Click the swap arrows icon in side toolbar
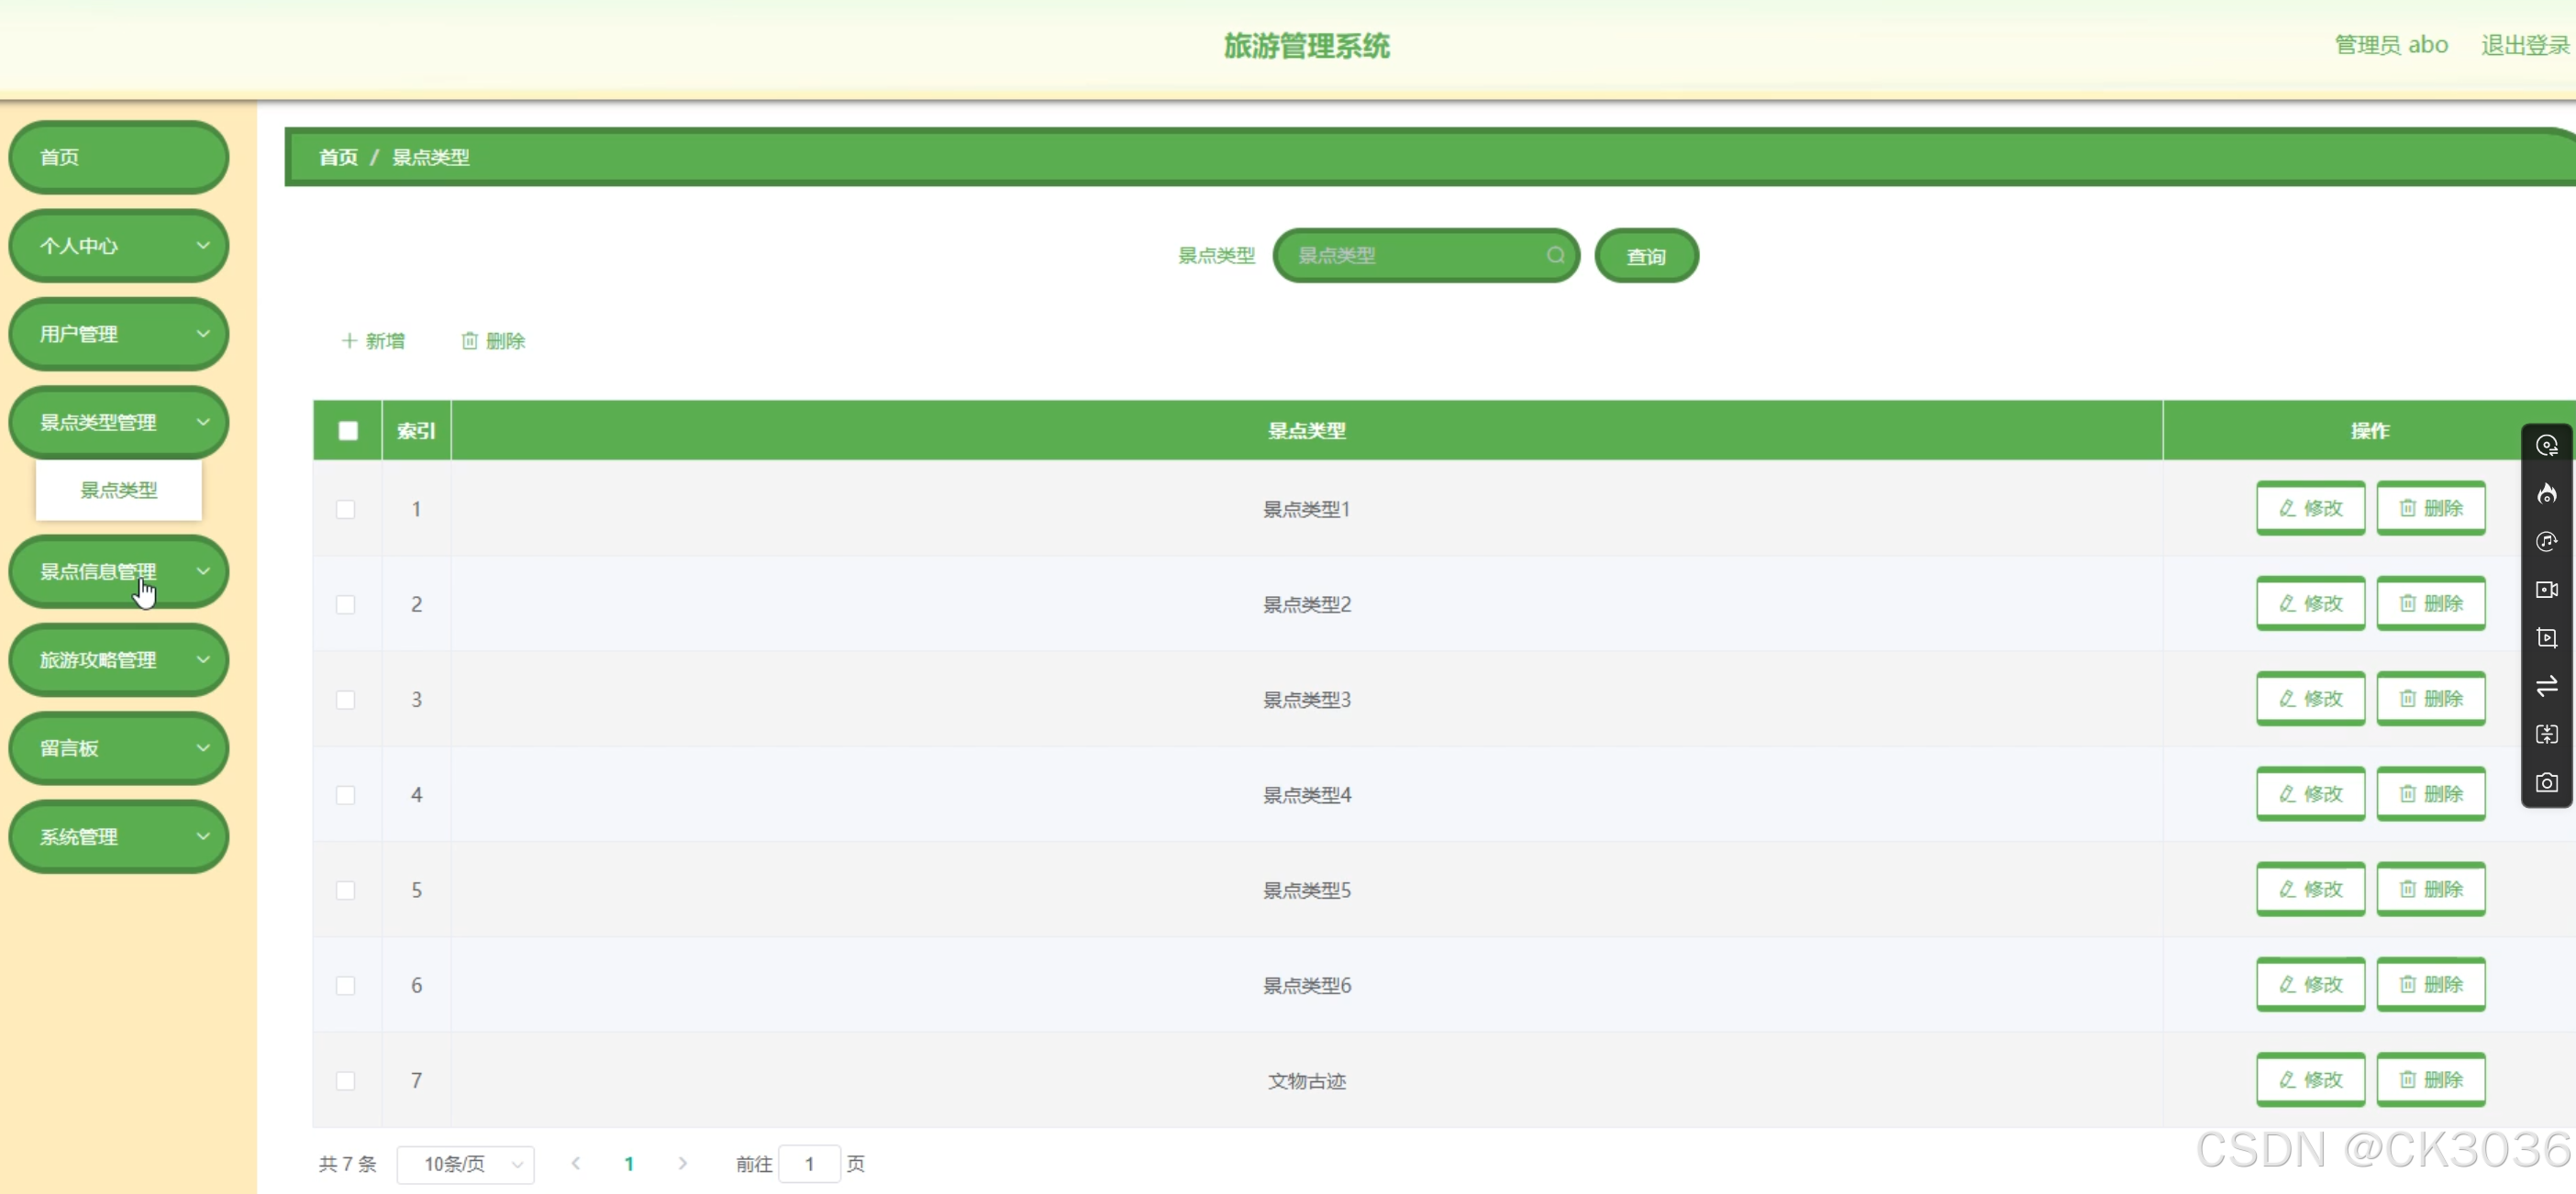The image size is (2576, 1194). click(2546, 686)
